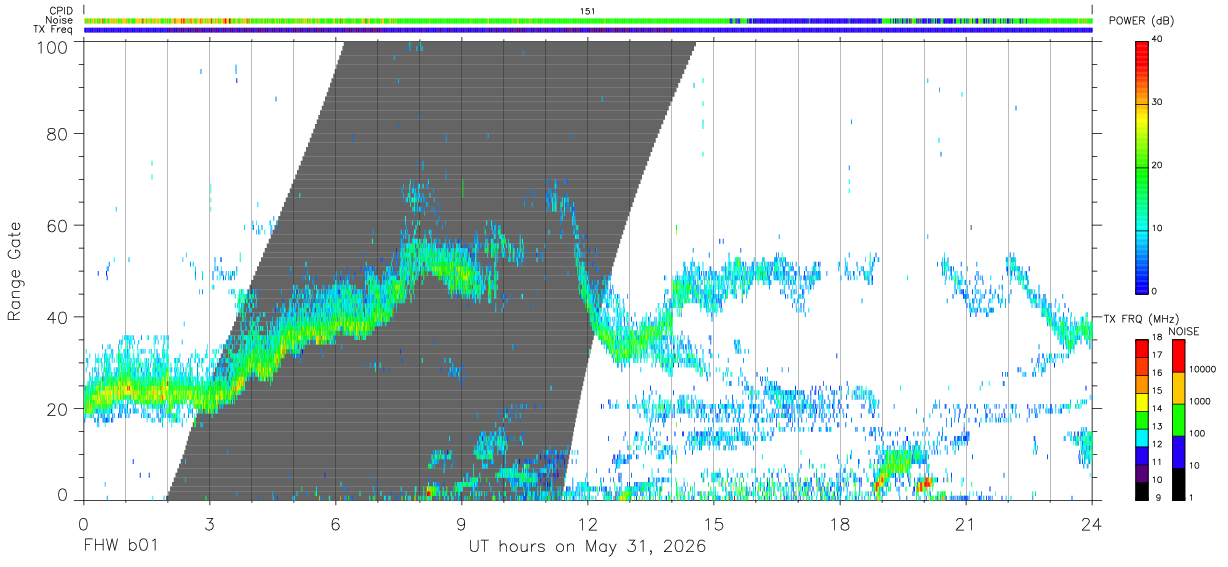The width and height of the screenshot is (1228, 567).
Task: Click the 12 tick on UT hours axis
Action: click(588, 523)
